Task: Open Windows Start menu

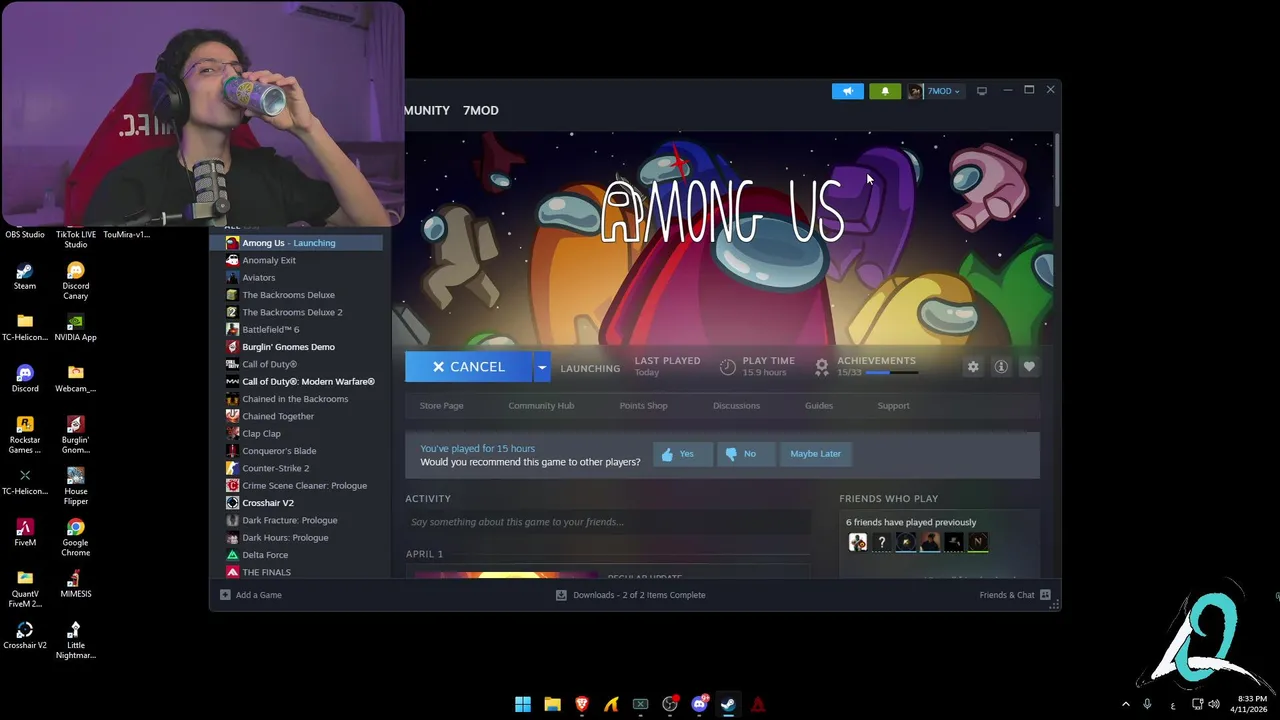Action: point(523,704)
